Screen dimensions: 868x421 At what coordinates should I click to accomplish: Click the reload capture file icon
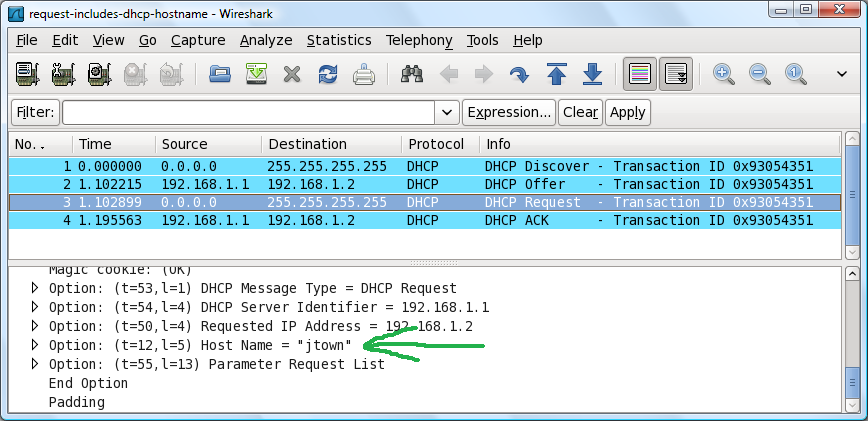click(x=328, y=74)
